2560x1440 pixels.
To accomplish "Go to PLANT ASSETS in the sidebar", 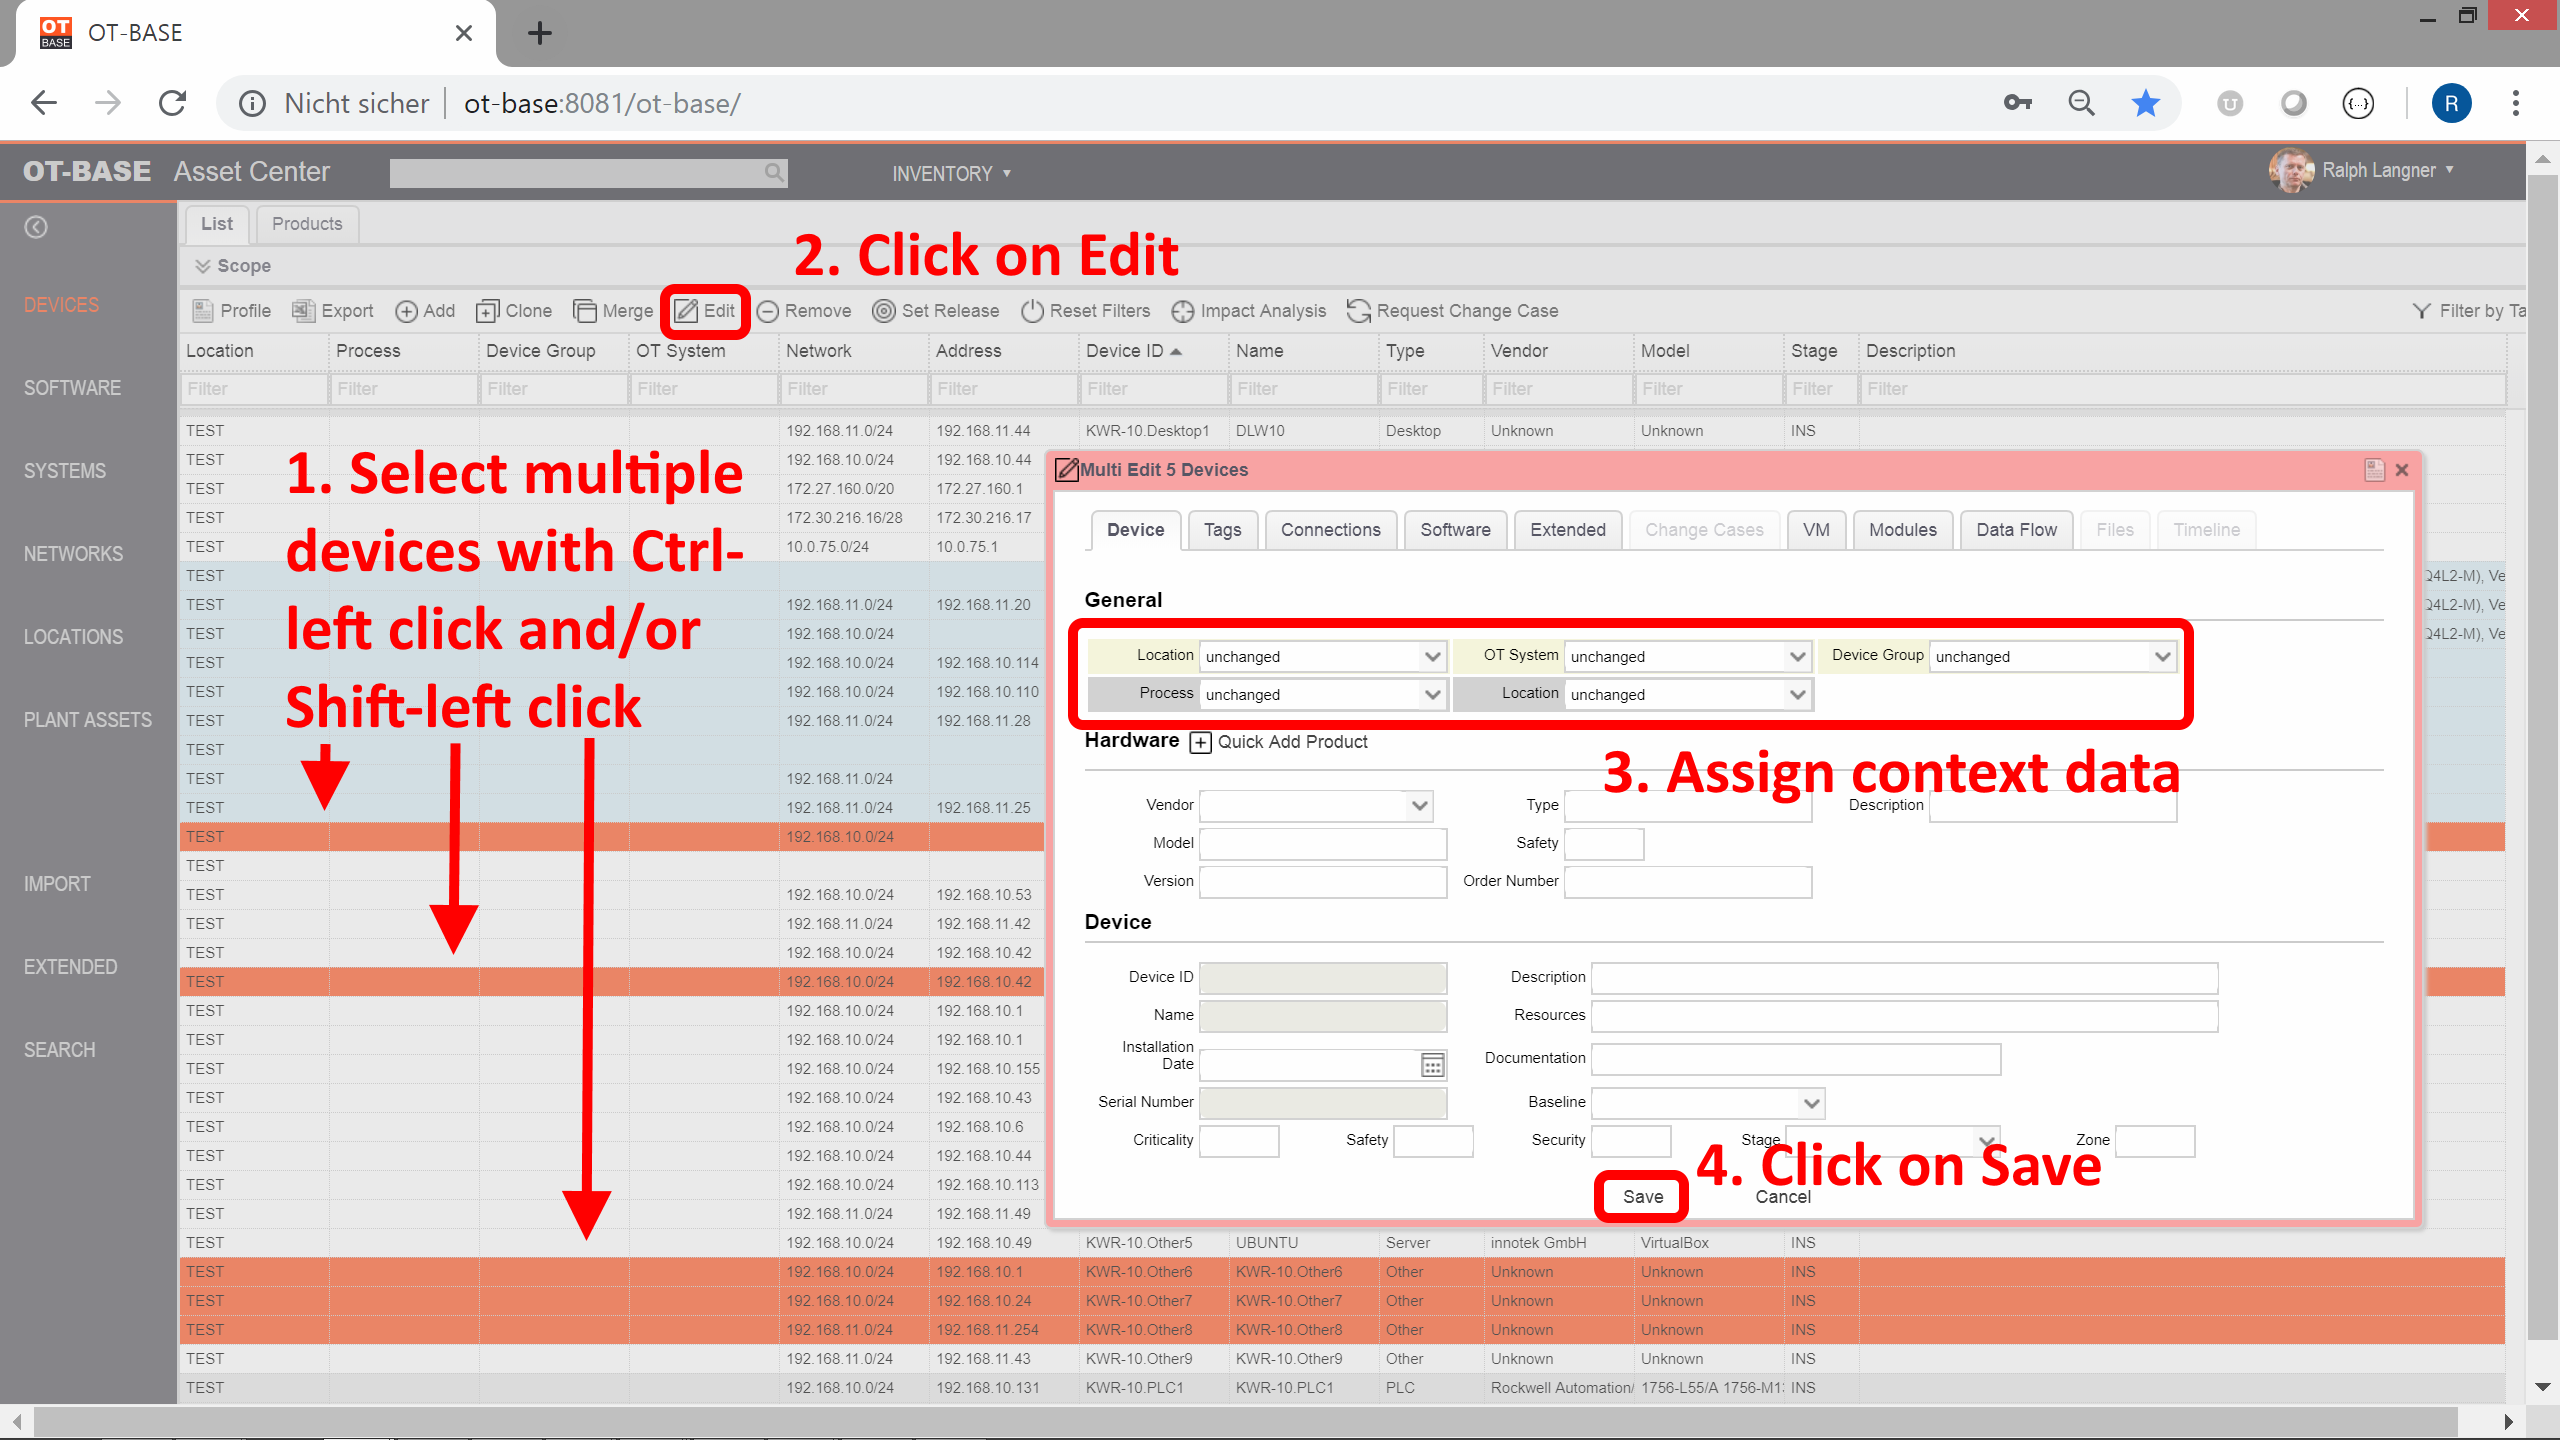I will [x=88, y=720].
